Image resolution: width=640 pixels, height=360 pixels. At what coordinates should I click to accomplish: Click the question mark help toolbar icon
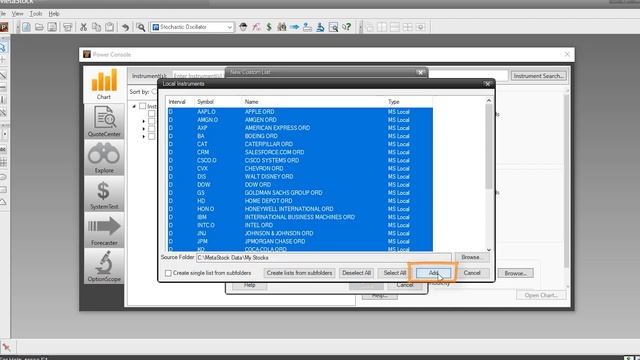(x=347, y=27)
